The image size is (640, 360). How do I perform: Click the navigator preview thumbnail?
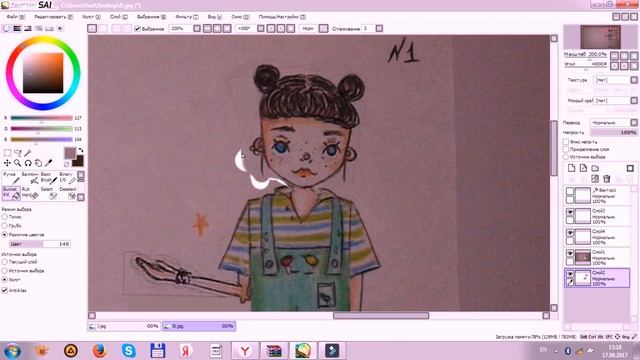pos(600,37)
